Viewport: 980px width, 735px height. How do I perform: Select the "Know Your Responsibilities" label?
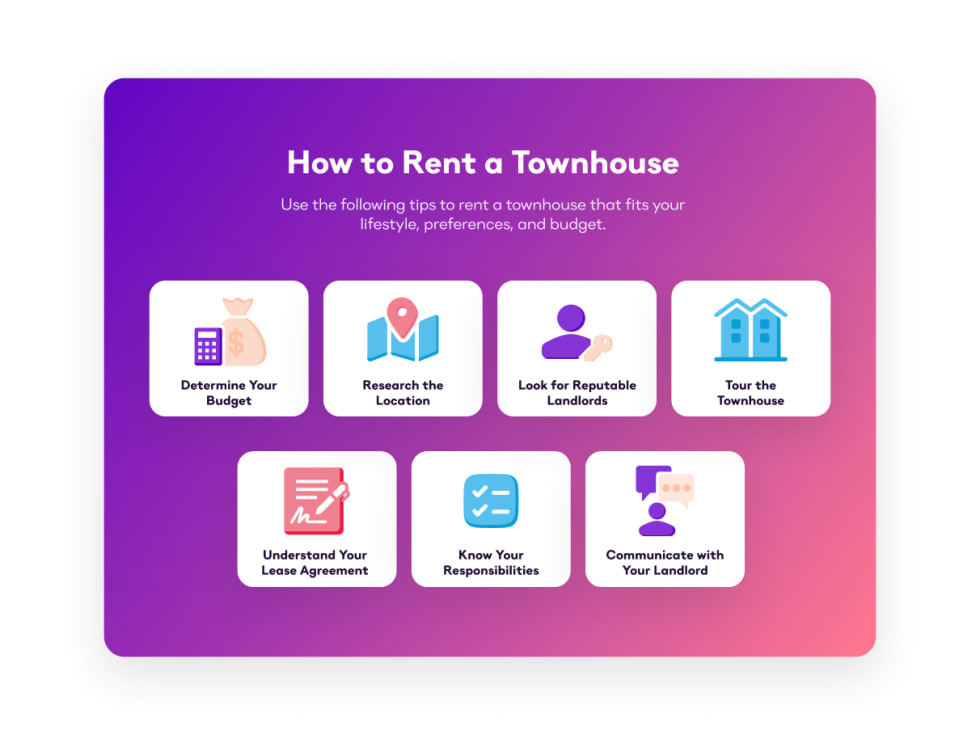point(491,562)
